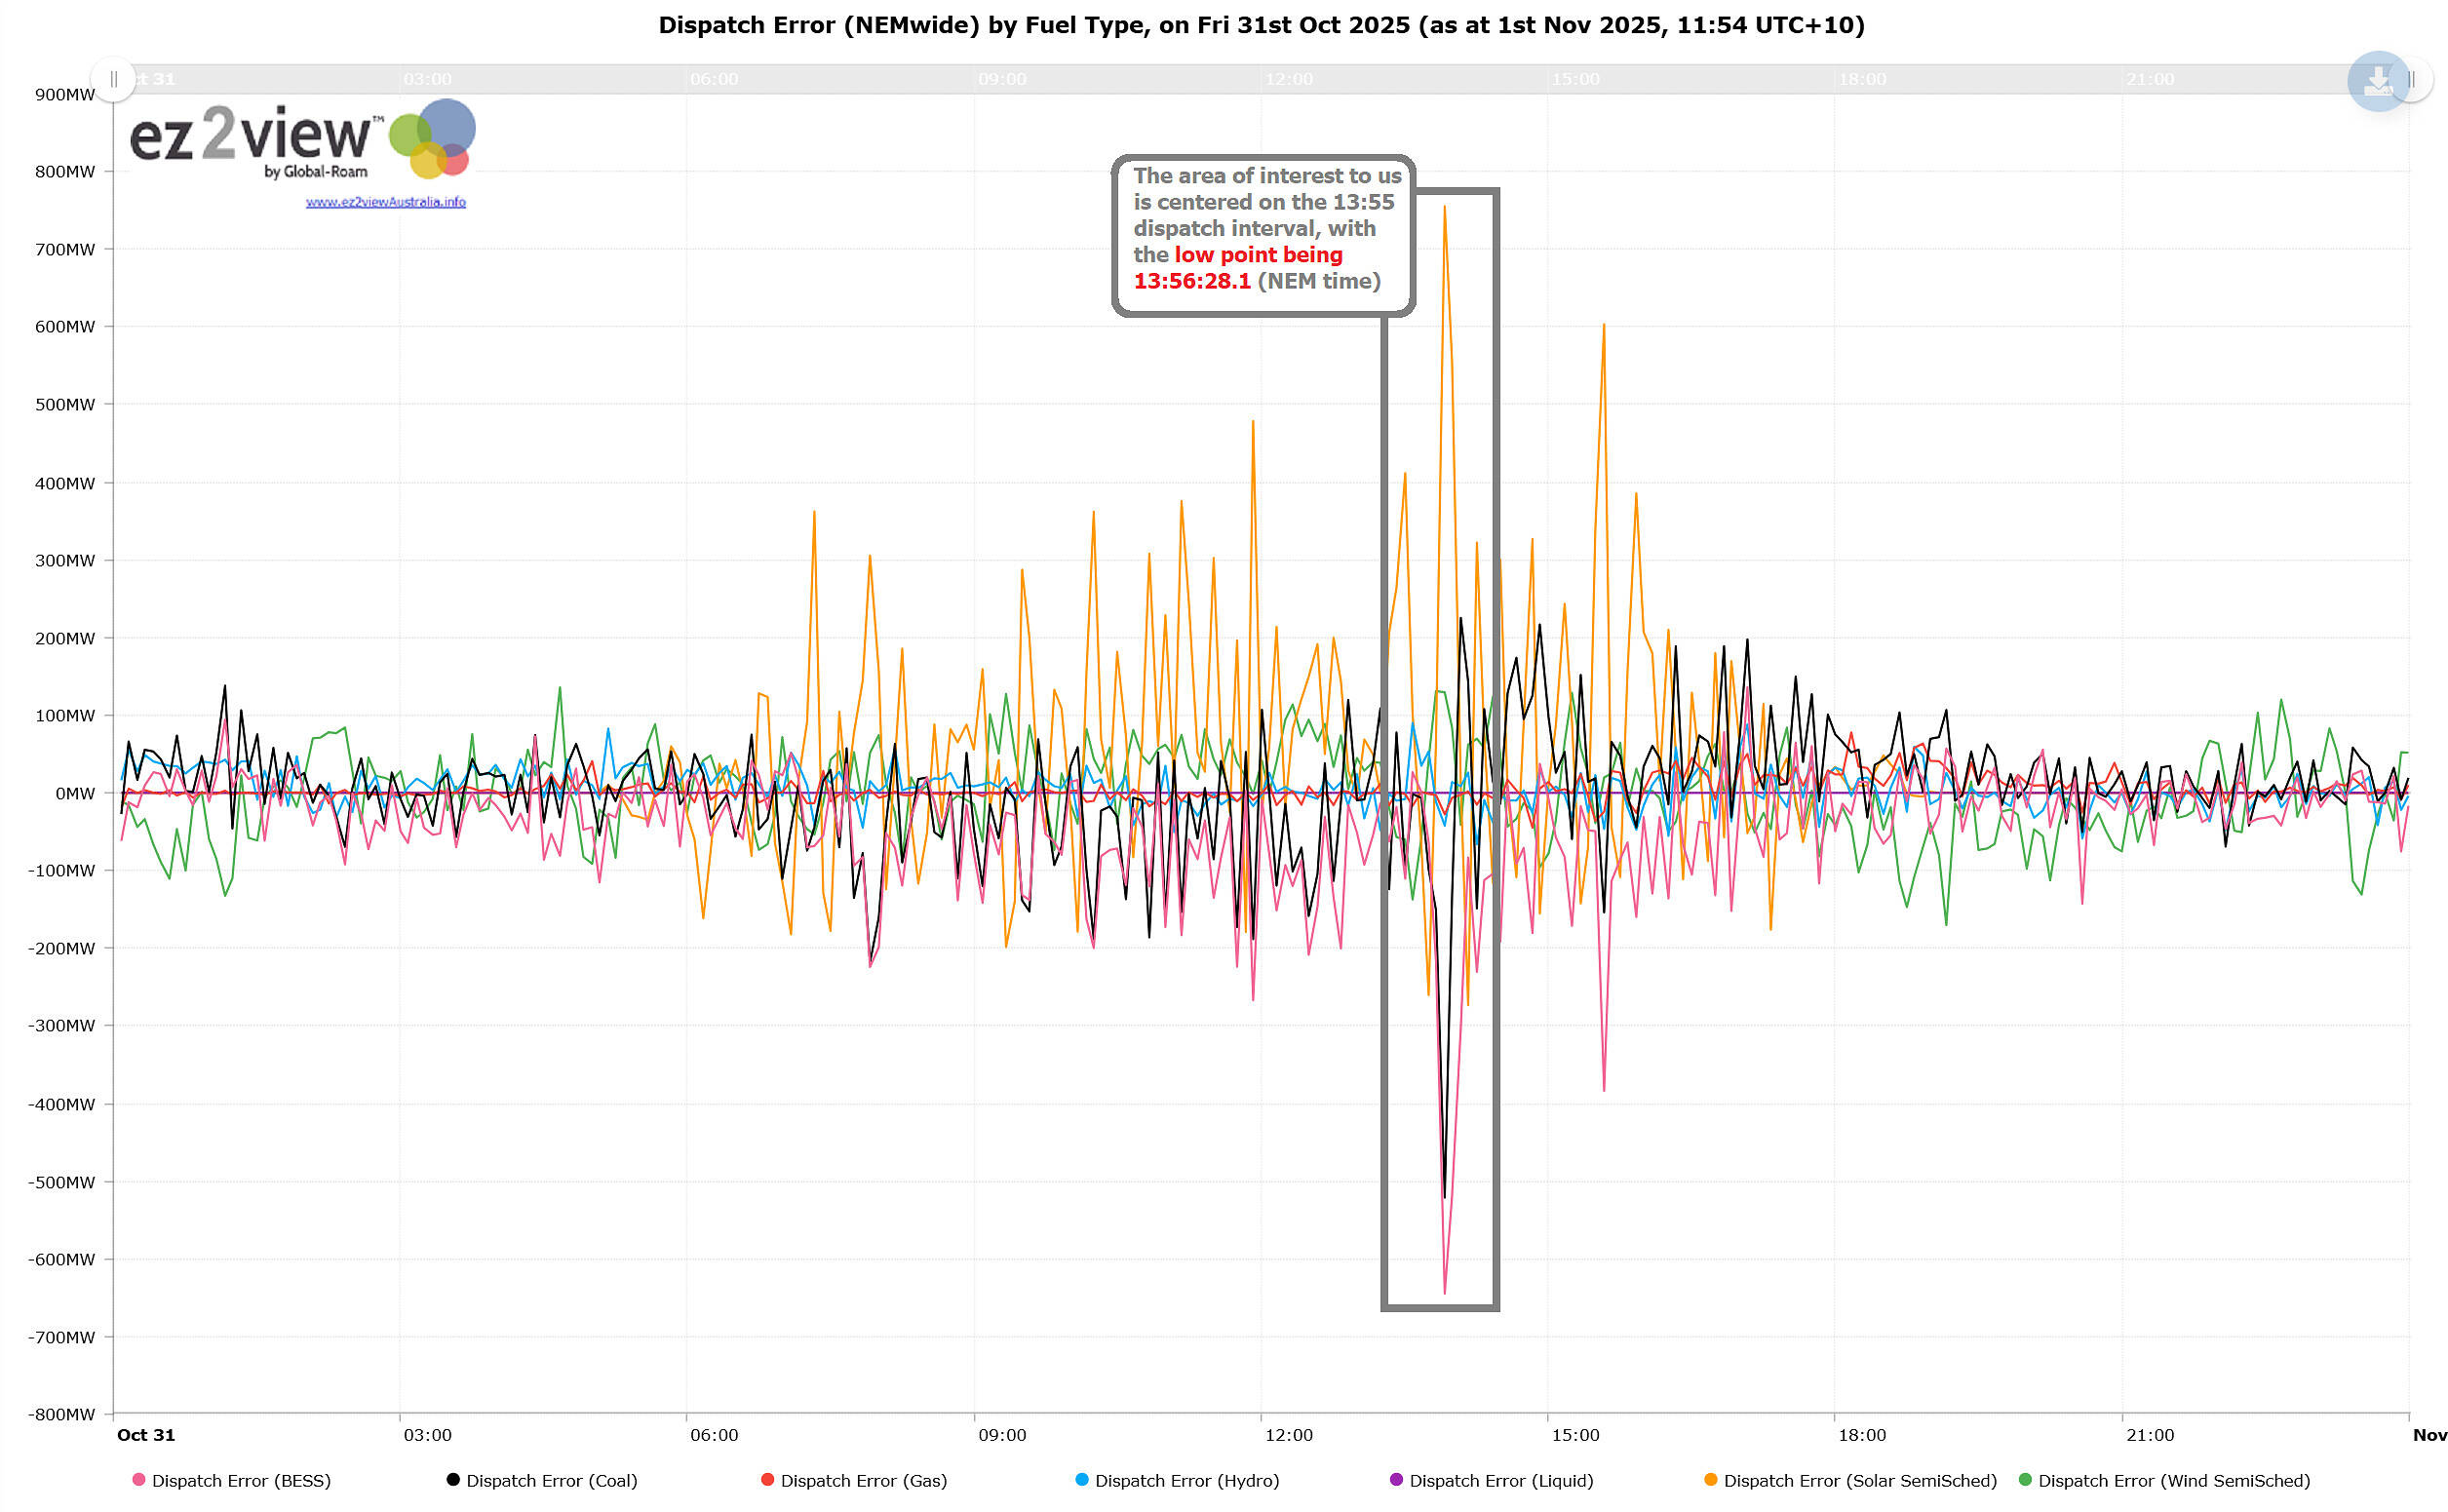The width and height of the screenshot is (2448, 1512).
Task: Click the purple Liquid legend marker dot
Action: (x=1396, y=1479)
